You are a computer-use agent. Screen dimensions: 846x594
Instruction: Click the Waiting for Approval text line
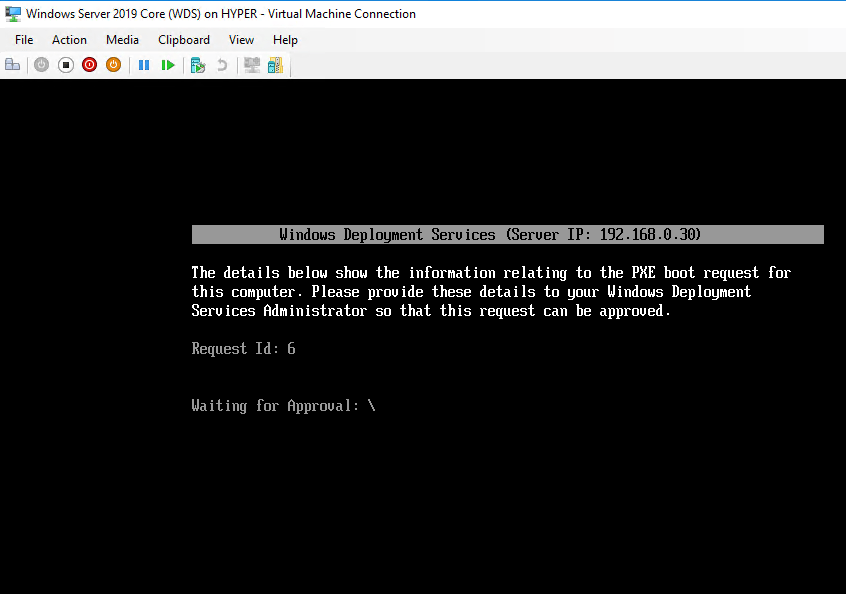pyautogui.click(x=283, y=406)
